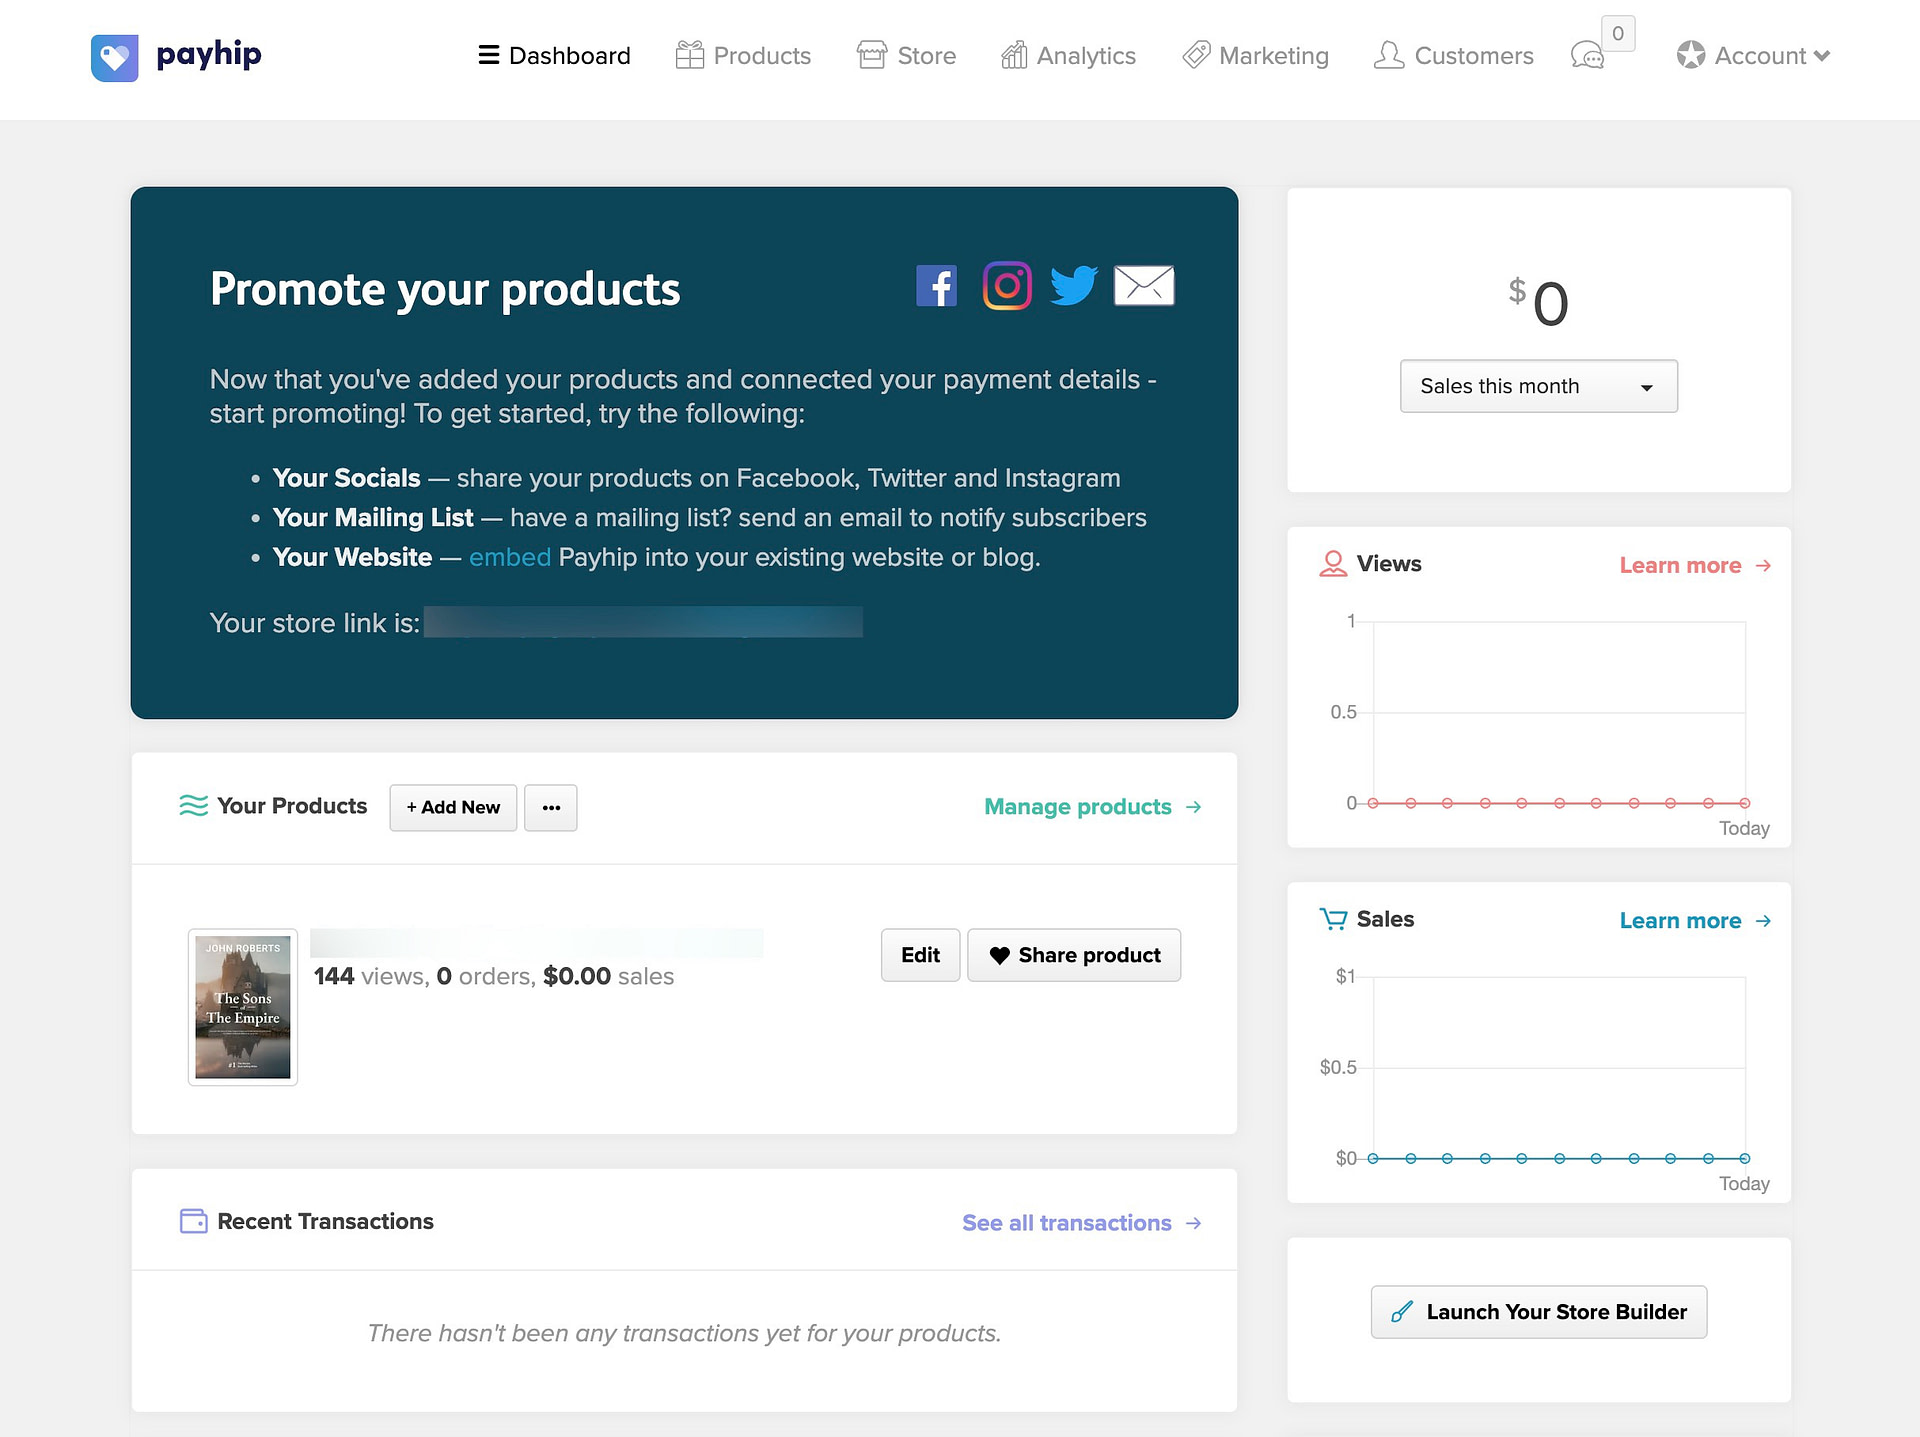Expand the Account dropdown
Viewport: 1920px width, 1437px height.
tap(1753, 56)
